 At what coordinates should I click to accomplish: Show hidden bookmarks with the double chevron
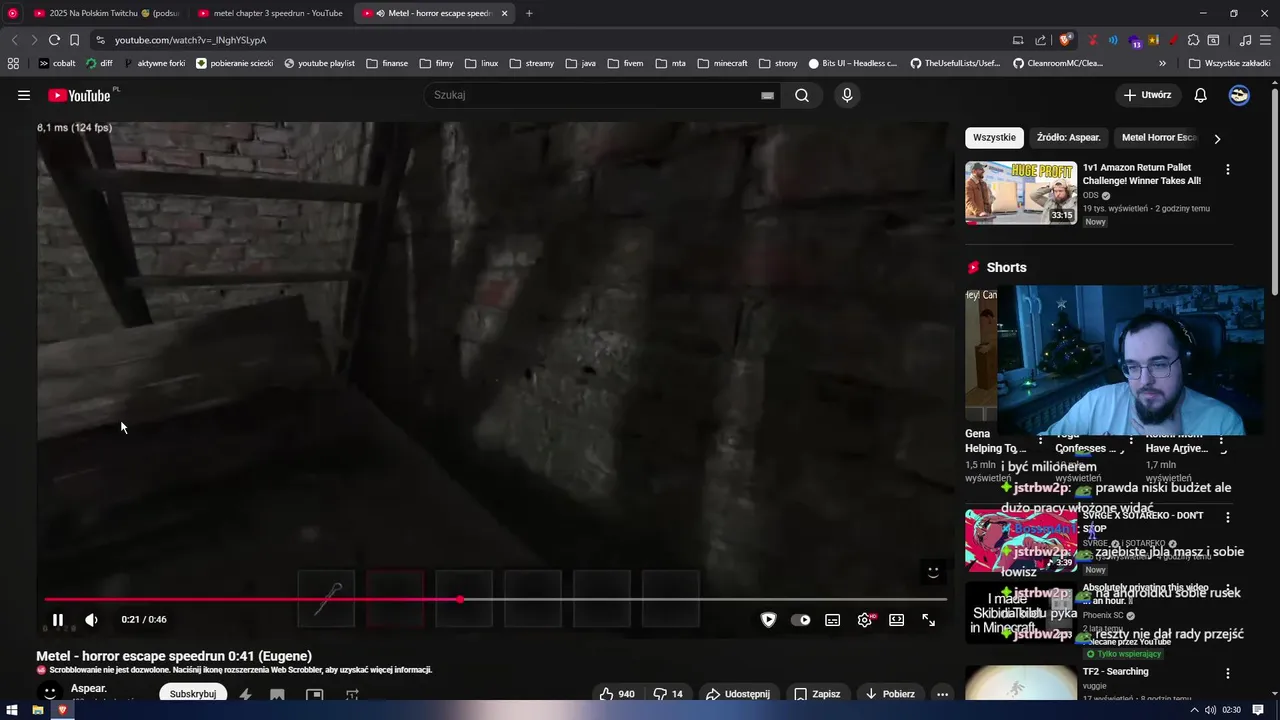click(x=1162, y=63)
